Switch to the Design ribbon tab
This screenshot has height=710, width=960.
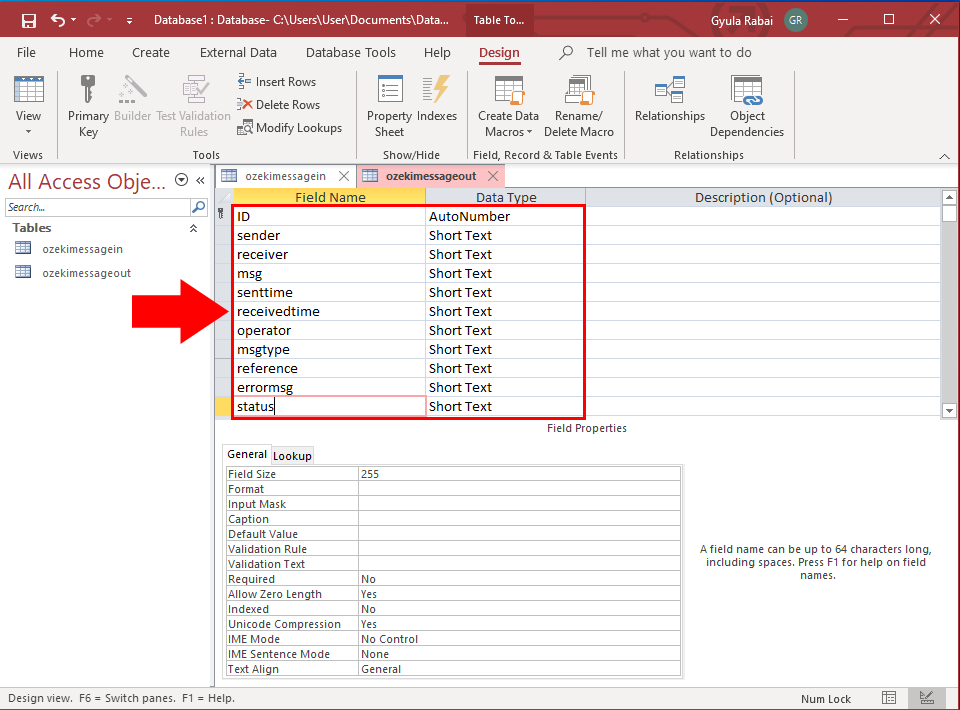point(499,52)
